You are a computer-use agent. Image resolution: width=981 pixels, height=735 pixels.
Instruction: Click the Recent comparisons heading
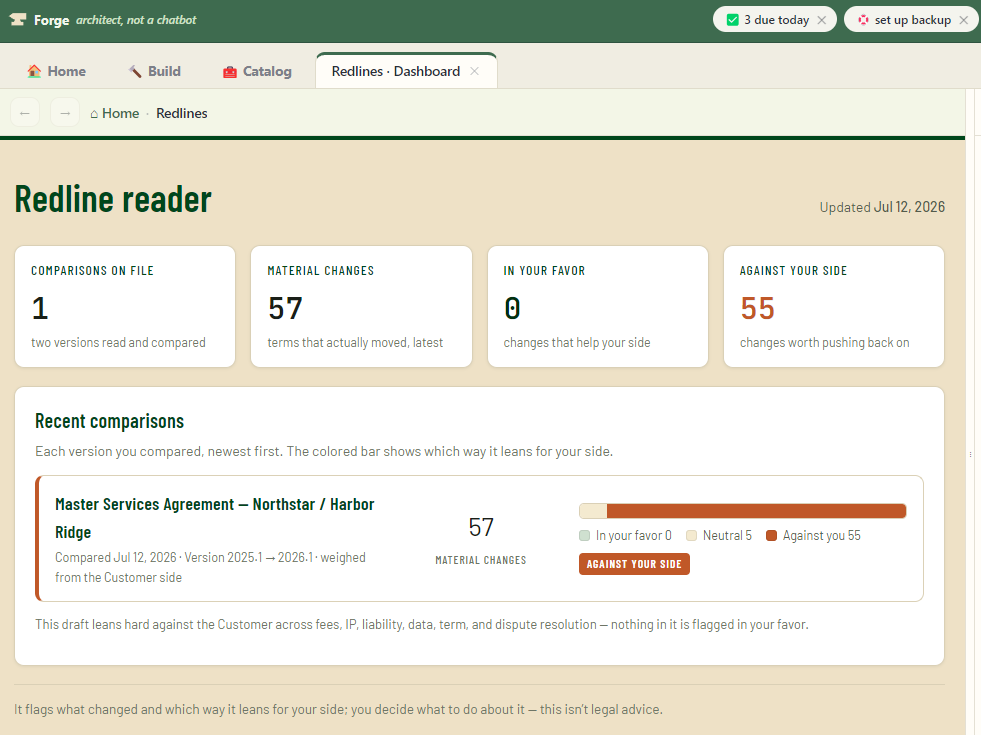[x=109, y=421]
